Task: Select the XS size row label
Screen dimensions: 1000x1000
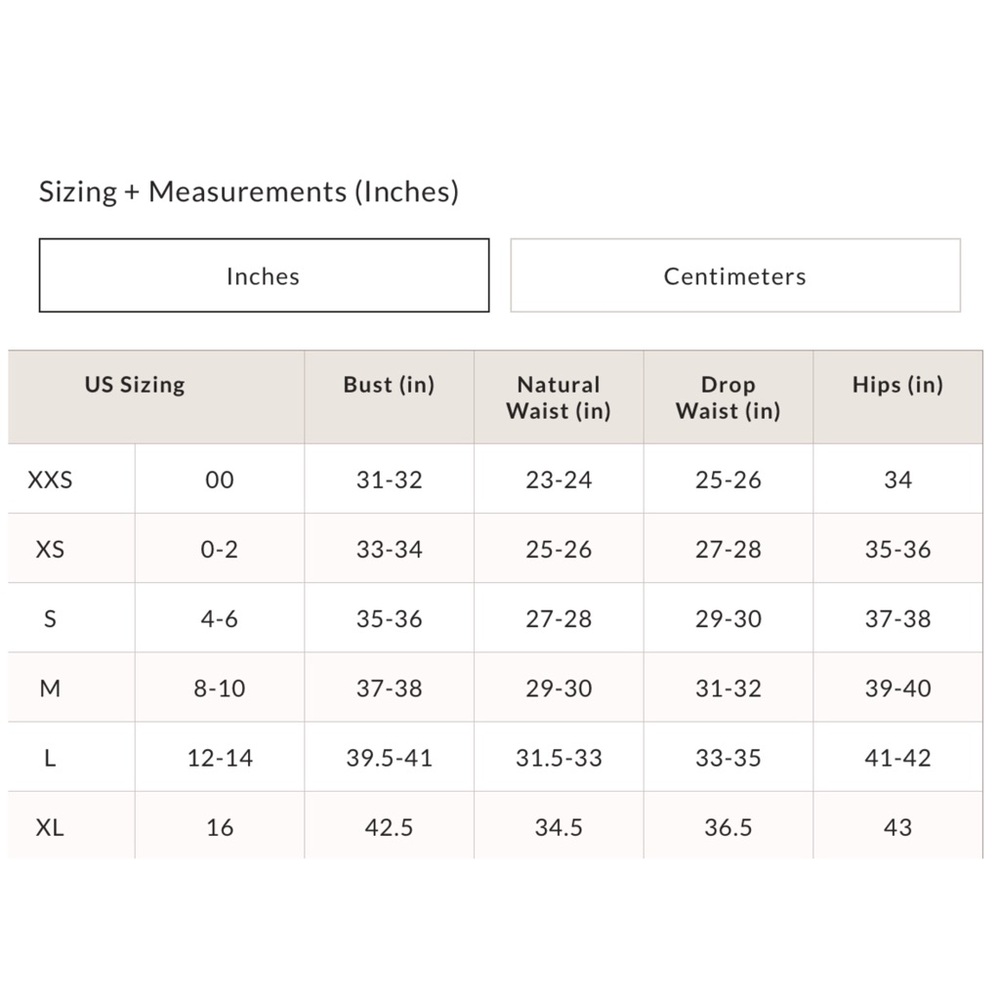Action: (x=50, y=549)
